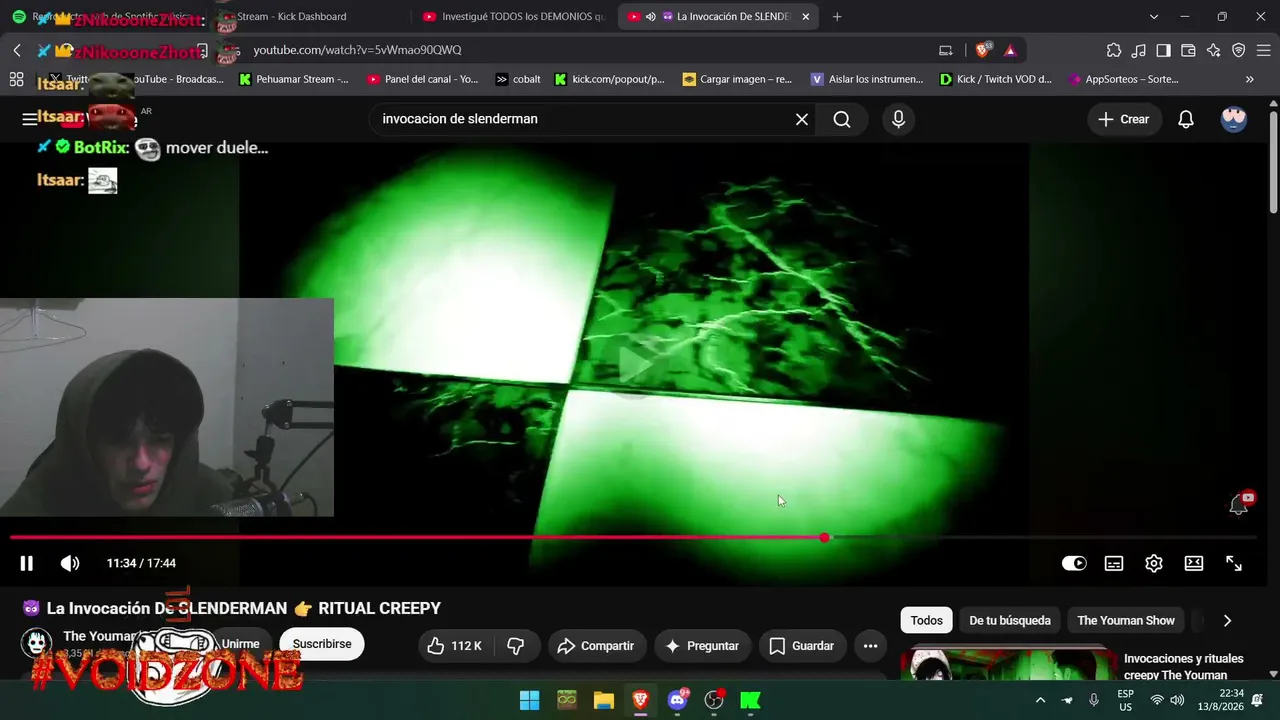Switch to theater mode view
The width and height of the screenshot is (1280, 720).
tap(1194, 563)
